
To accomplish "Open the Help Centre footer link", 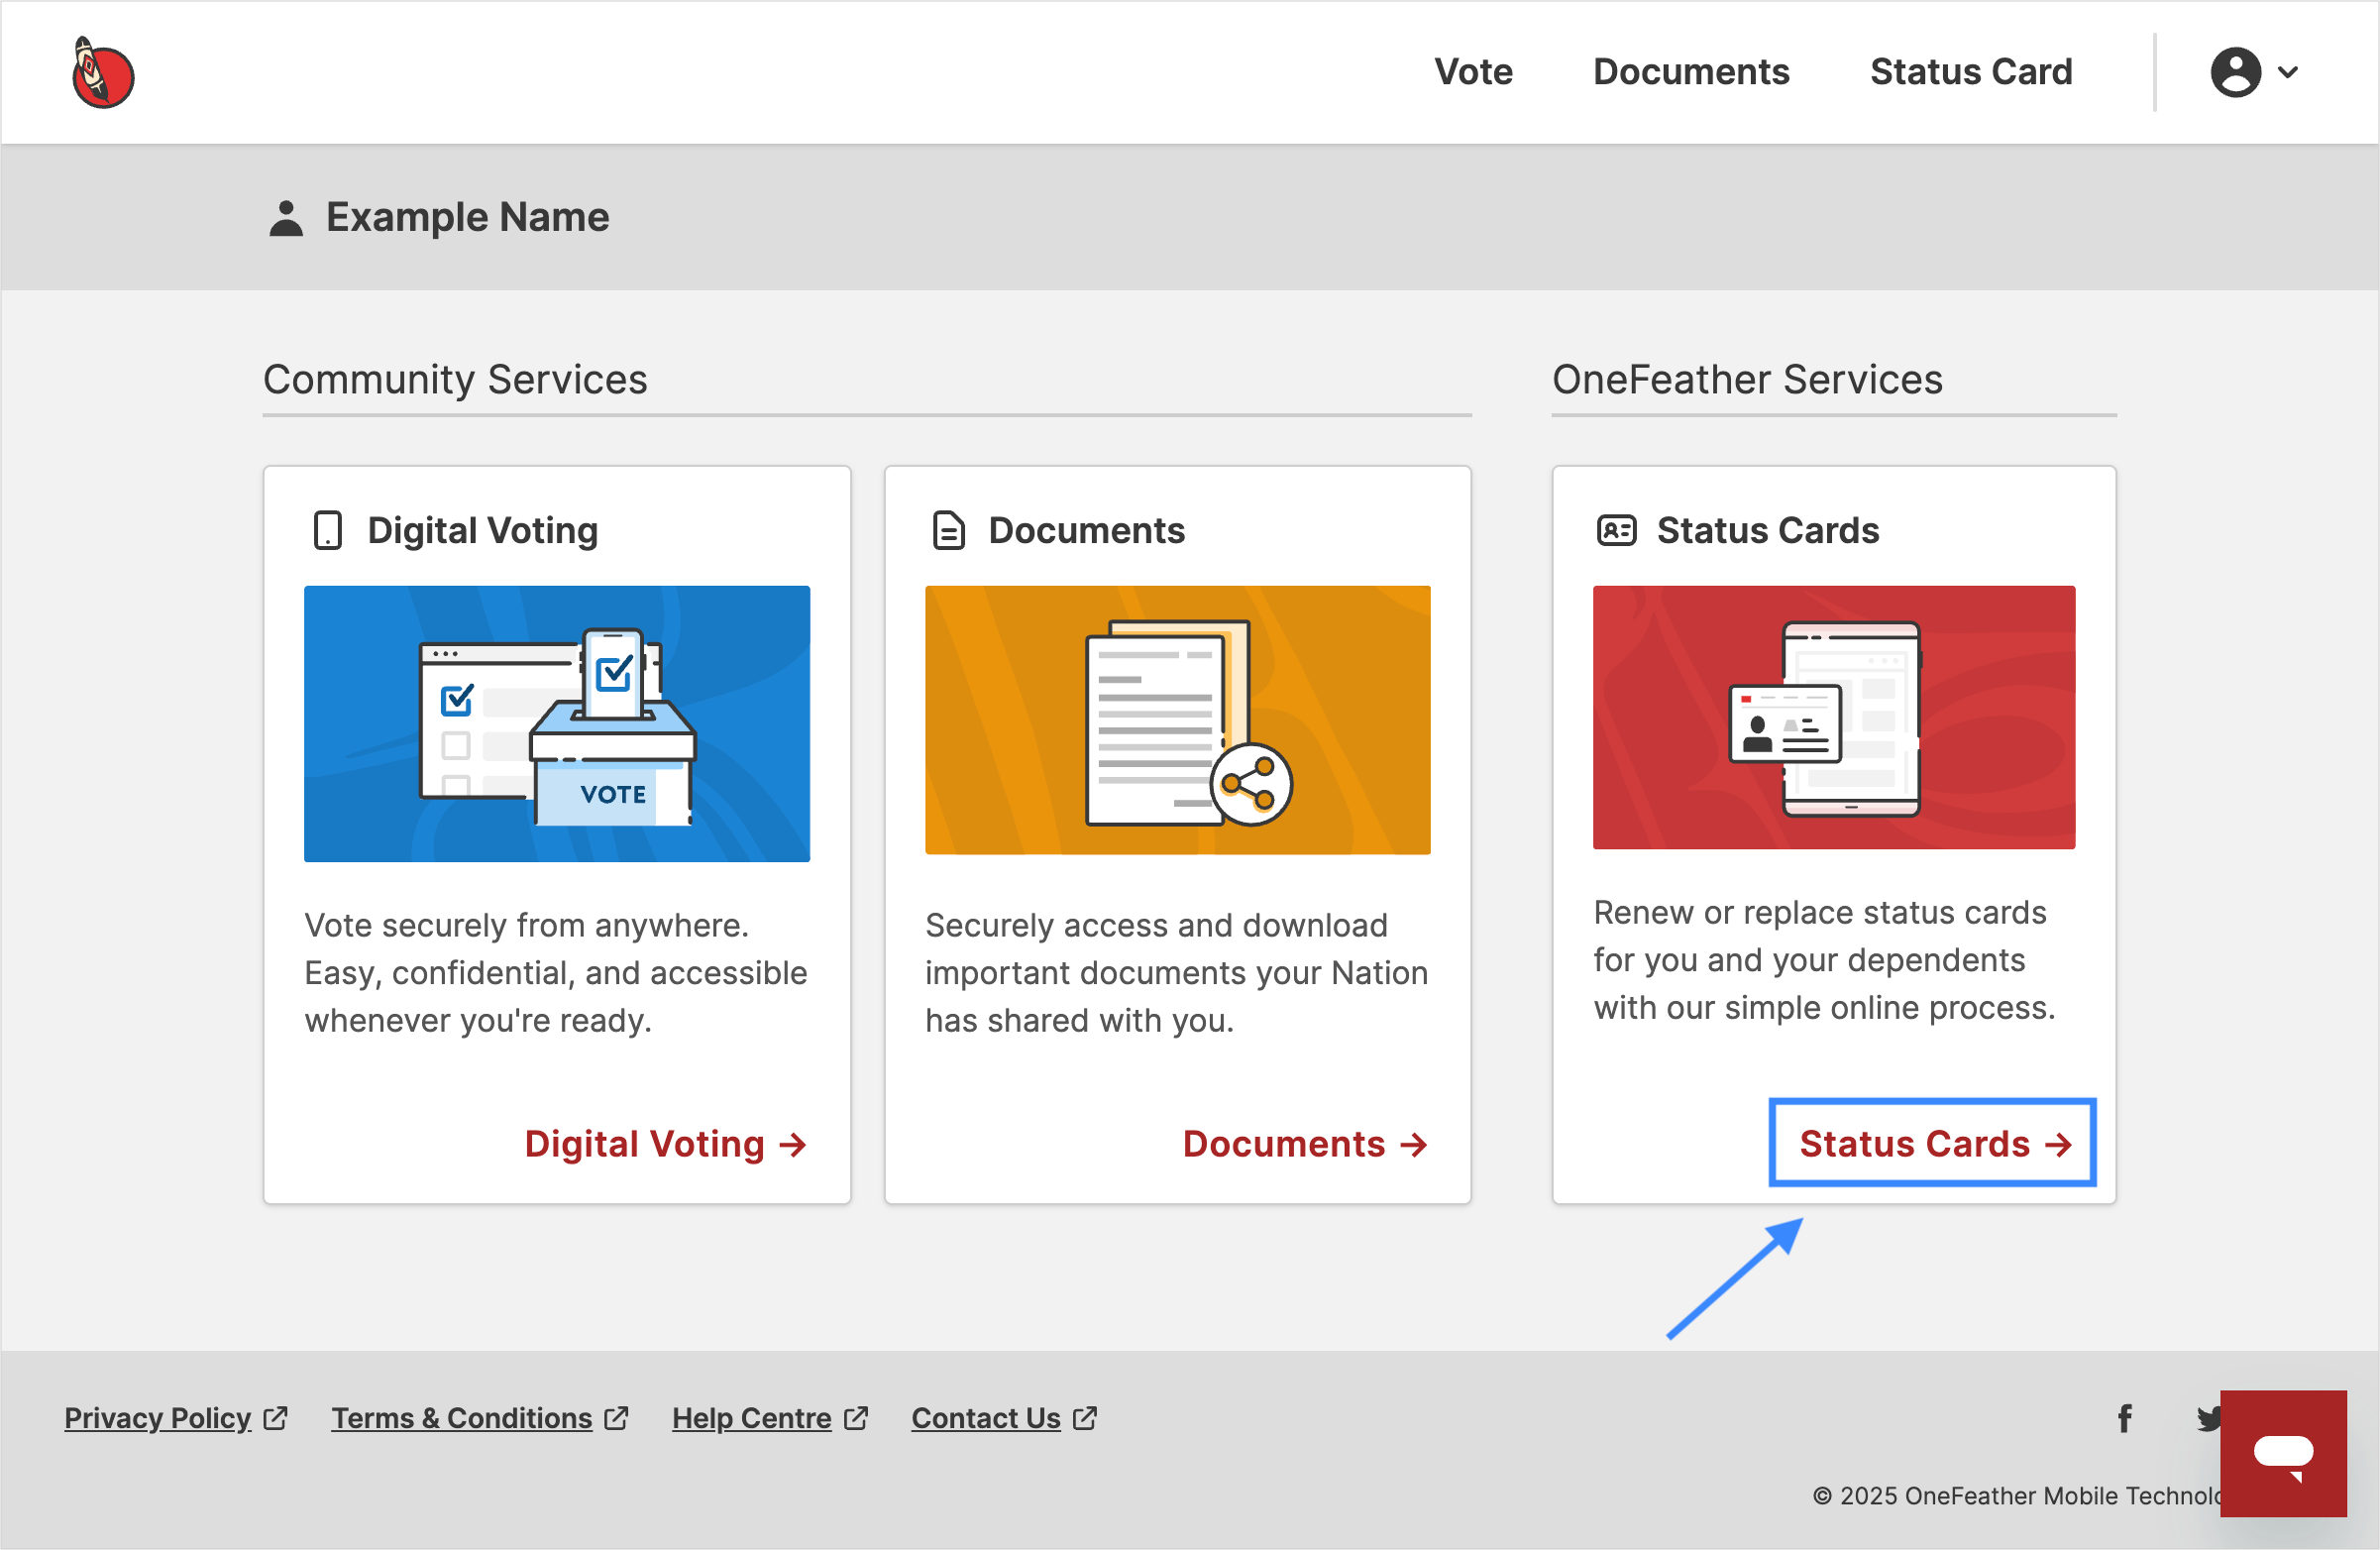I will click(752, 1418).
